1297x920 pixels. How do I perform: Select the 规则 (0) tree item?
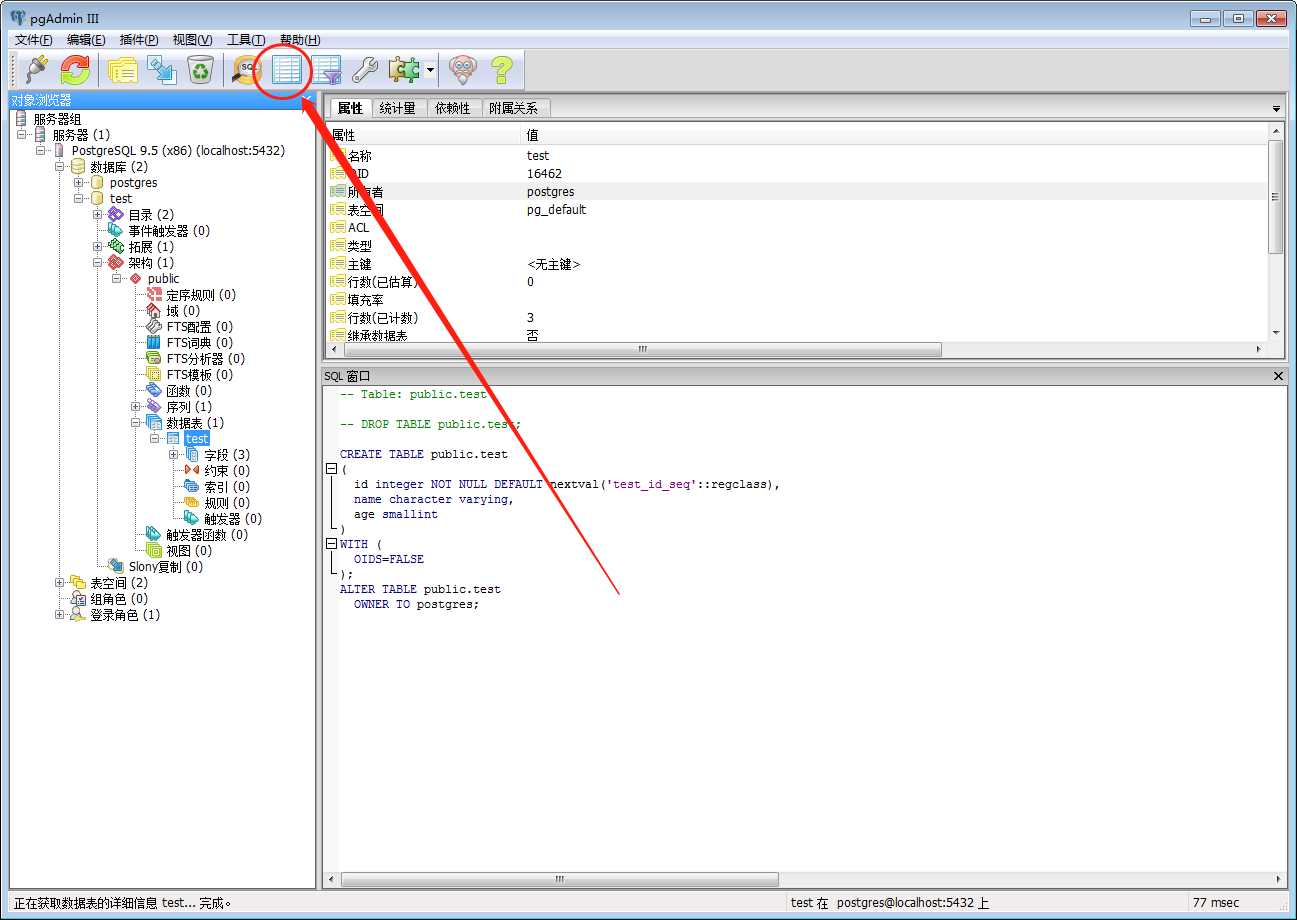227,503
